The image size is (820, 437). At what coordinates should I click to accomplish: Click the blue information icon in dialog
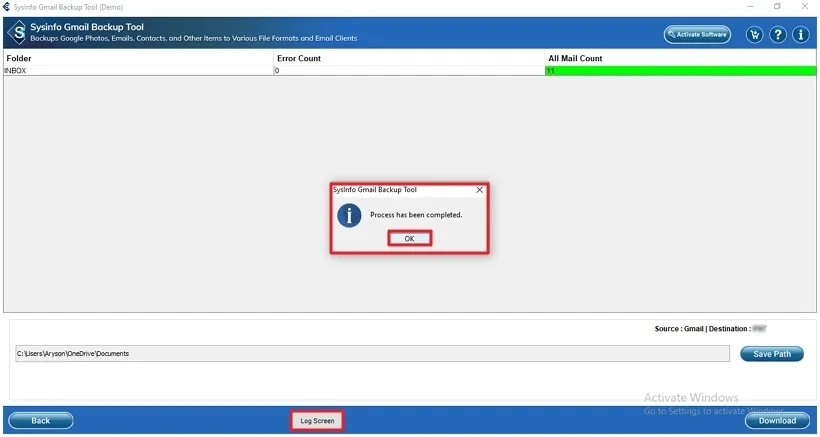[349, 215]
